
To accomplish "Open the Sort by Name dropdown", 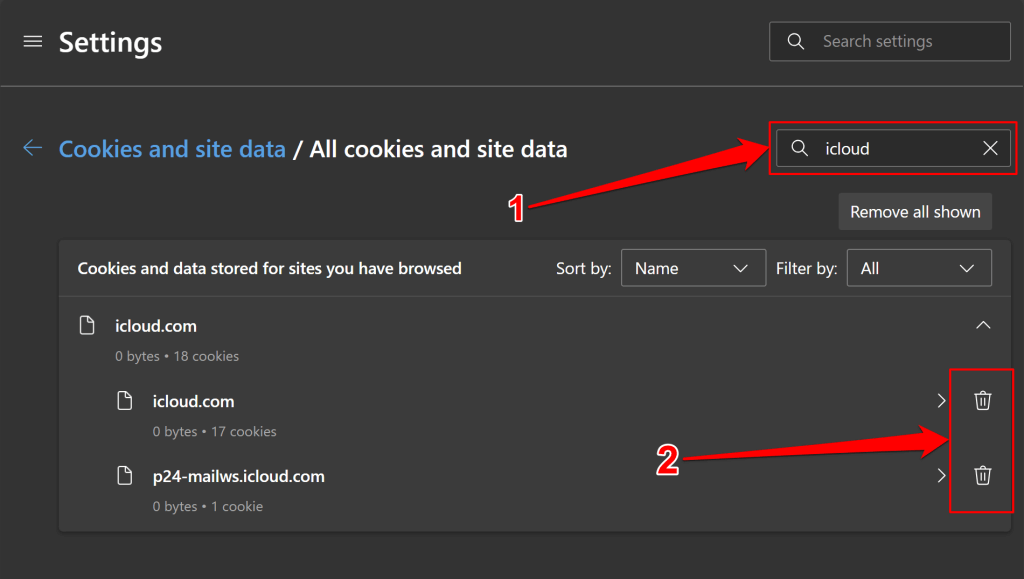I will [693, 268].
